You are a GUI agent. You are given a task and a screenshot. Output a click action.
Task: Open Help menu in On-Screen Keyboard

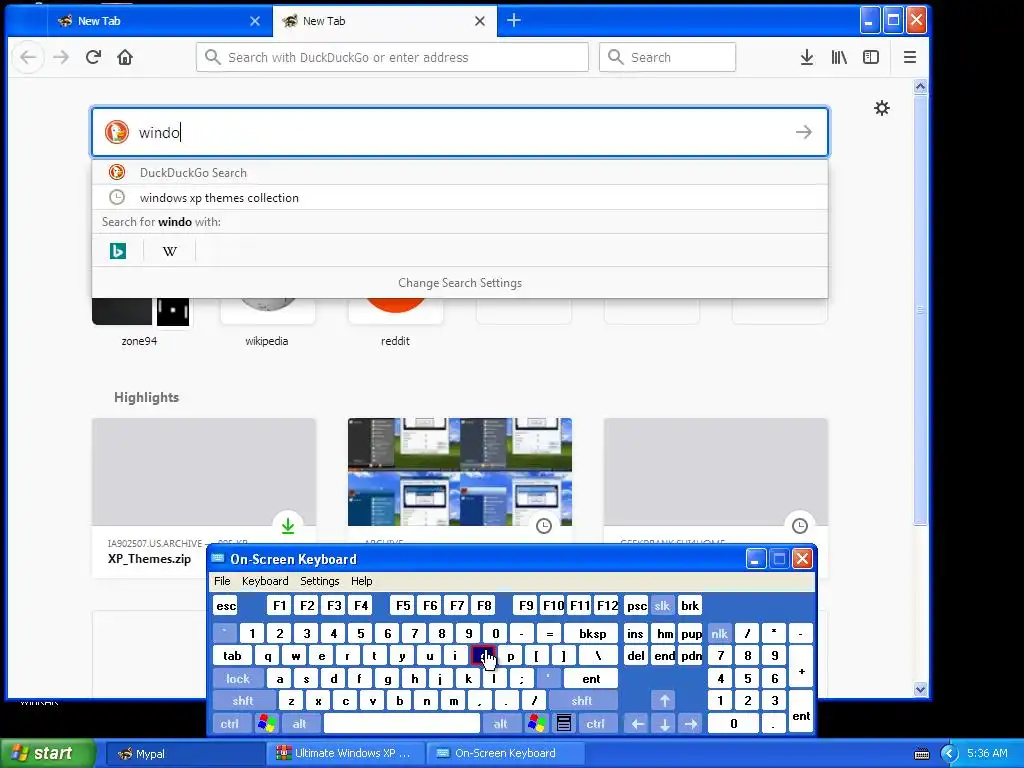pyautogui.click(x=361, y=581)
